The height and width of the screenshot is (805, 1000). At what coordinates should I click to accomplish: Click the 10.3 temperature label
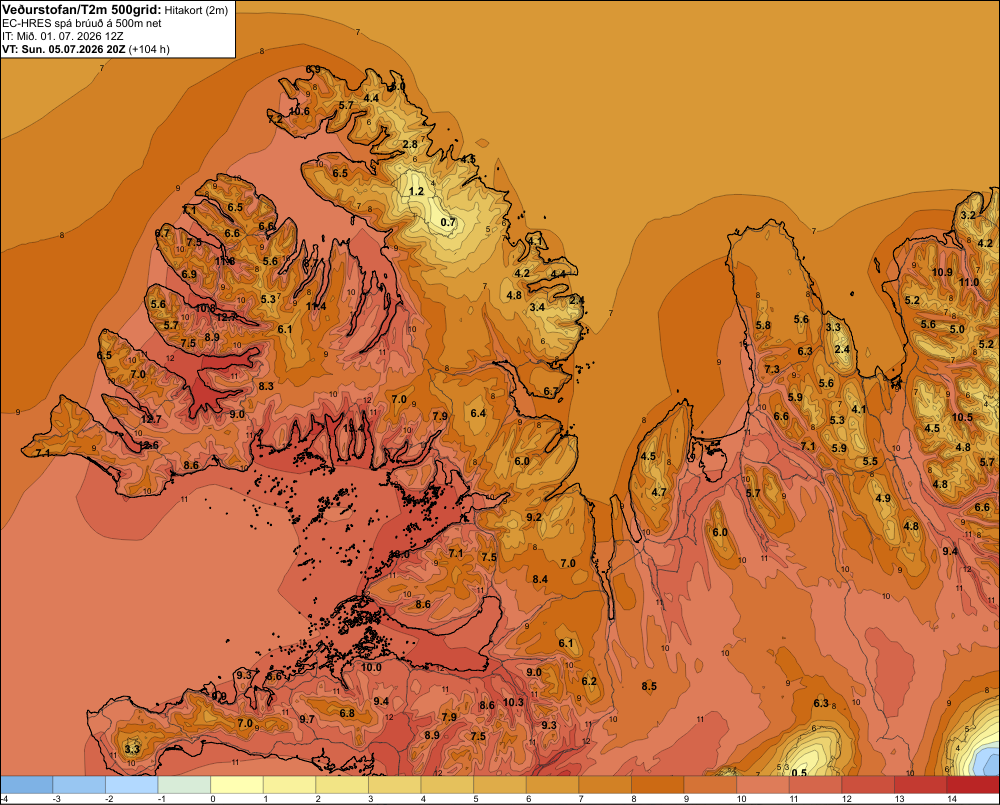coord(513,702)
